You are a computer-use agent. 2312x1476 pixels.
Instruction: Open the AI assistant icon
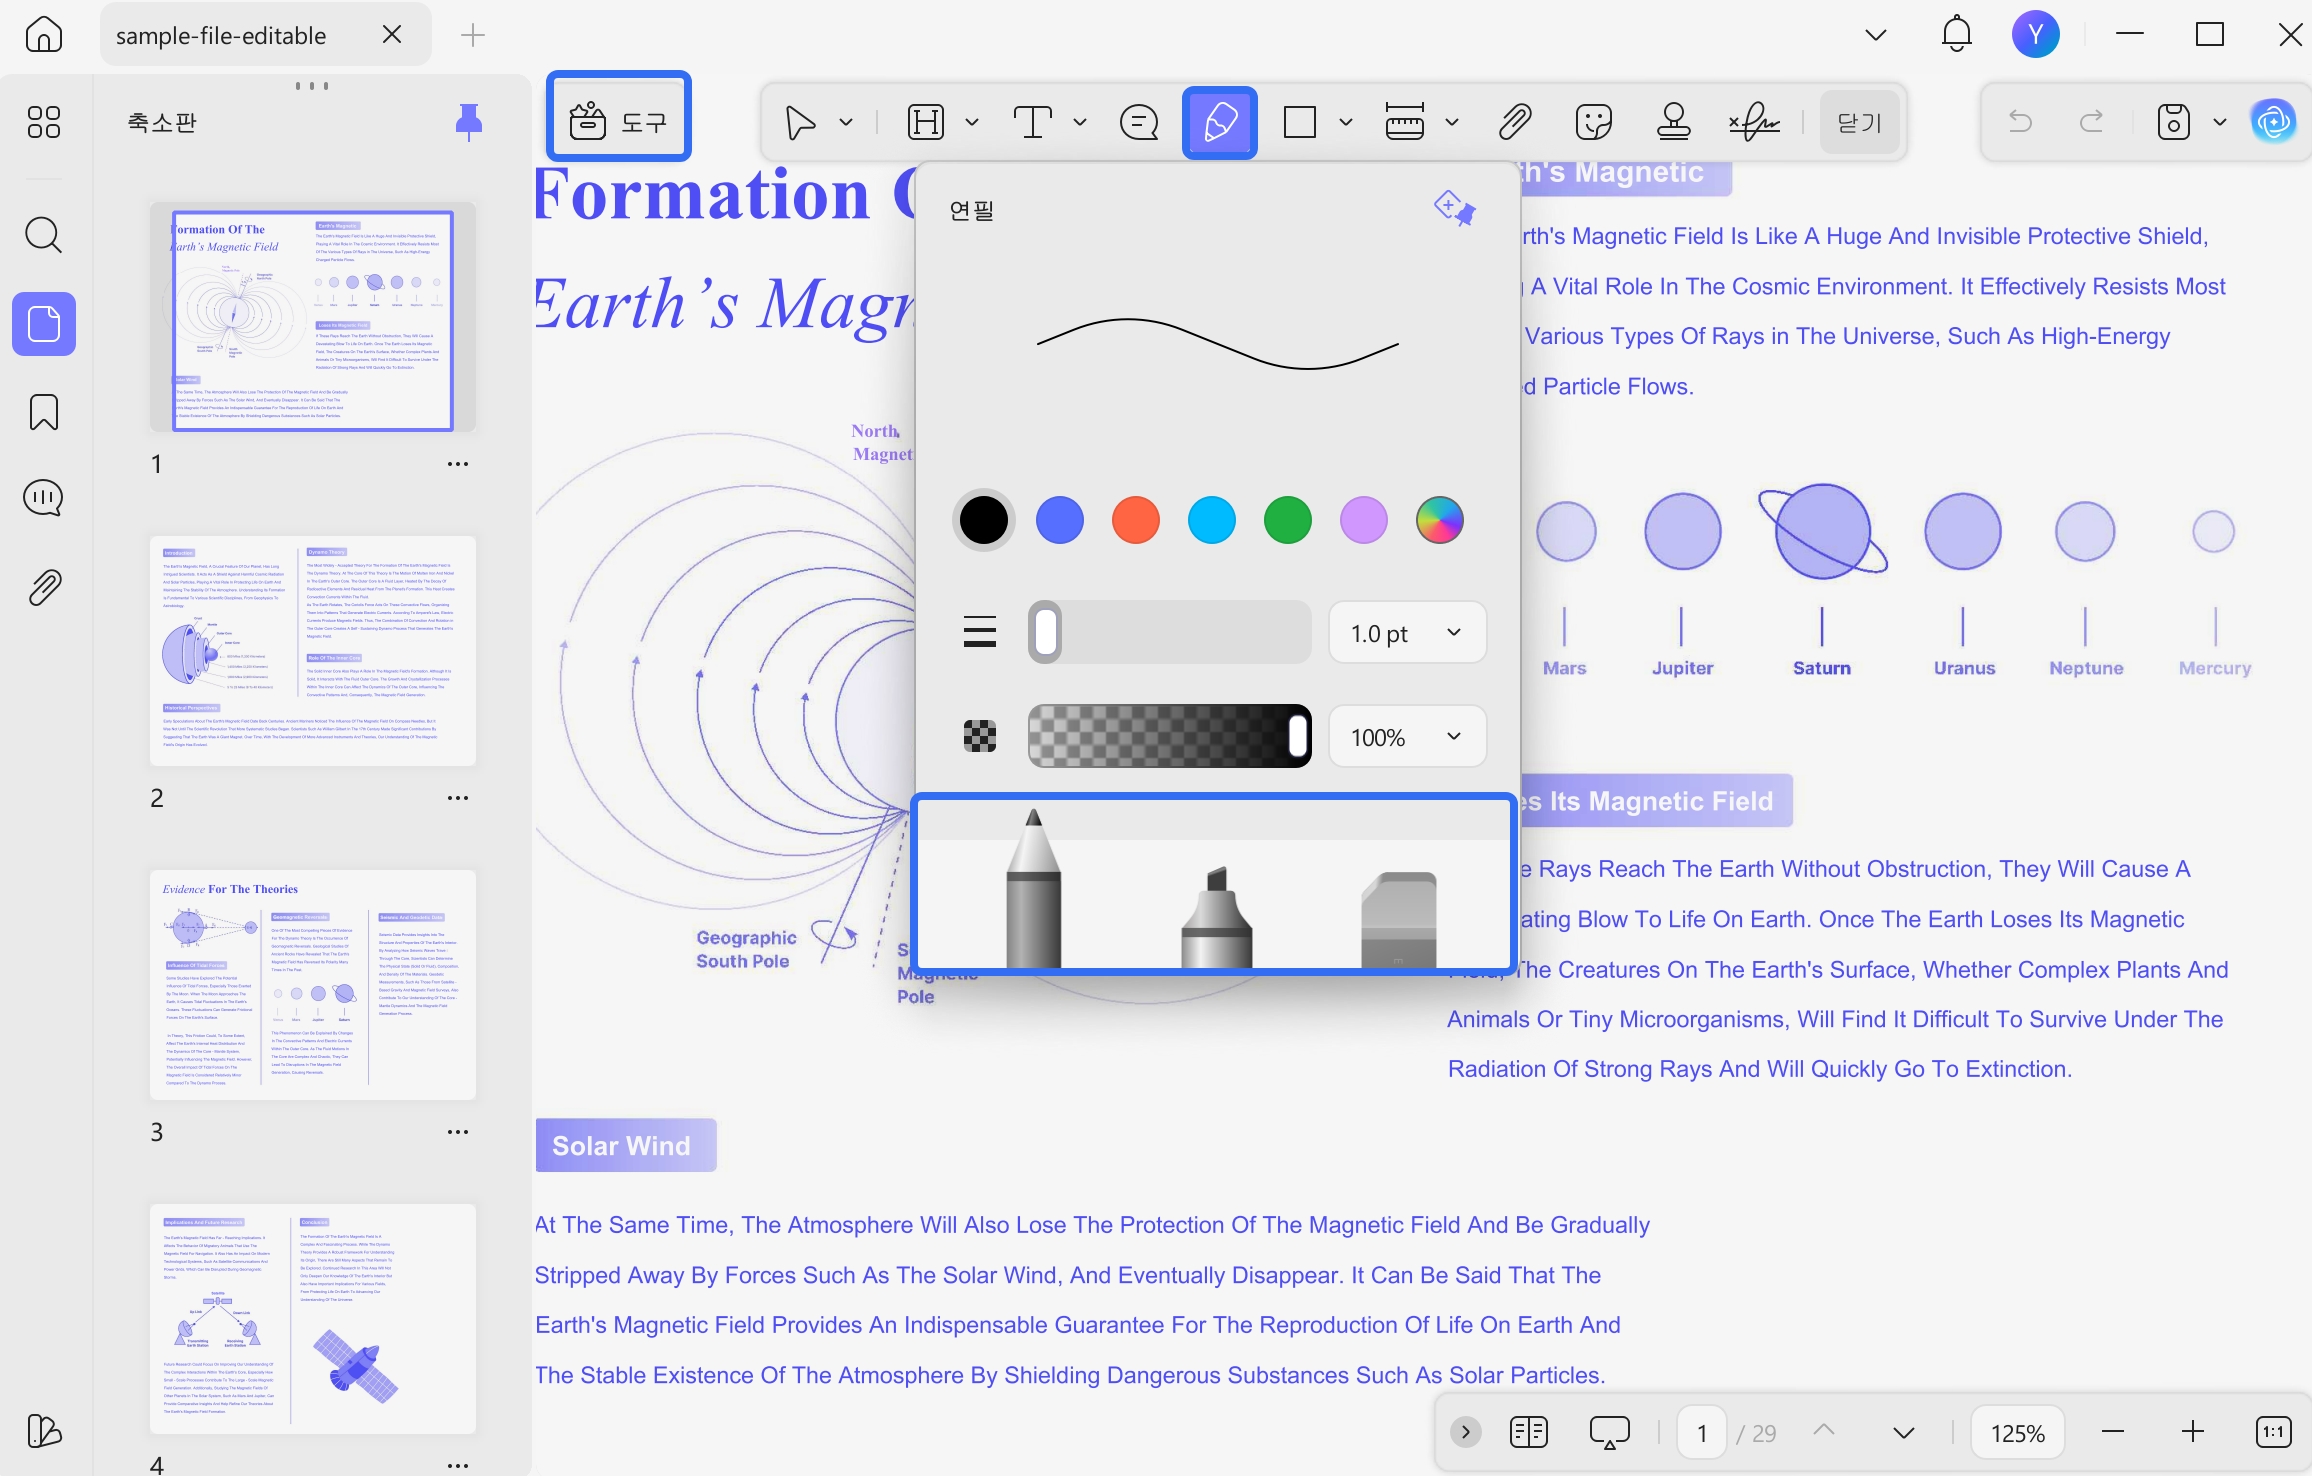click(x=2274, y=122)
